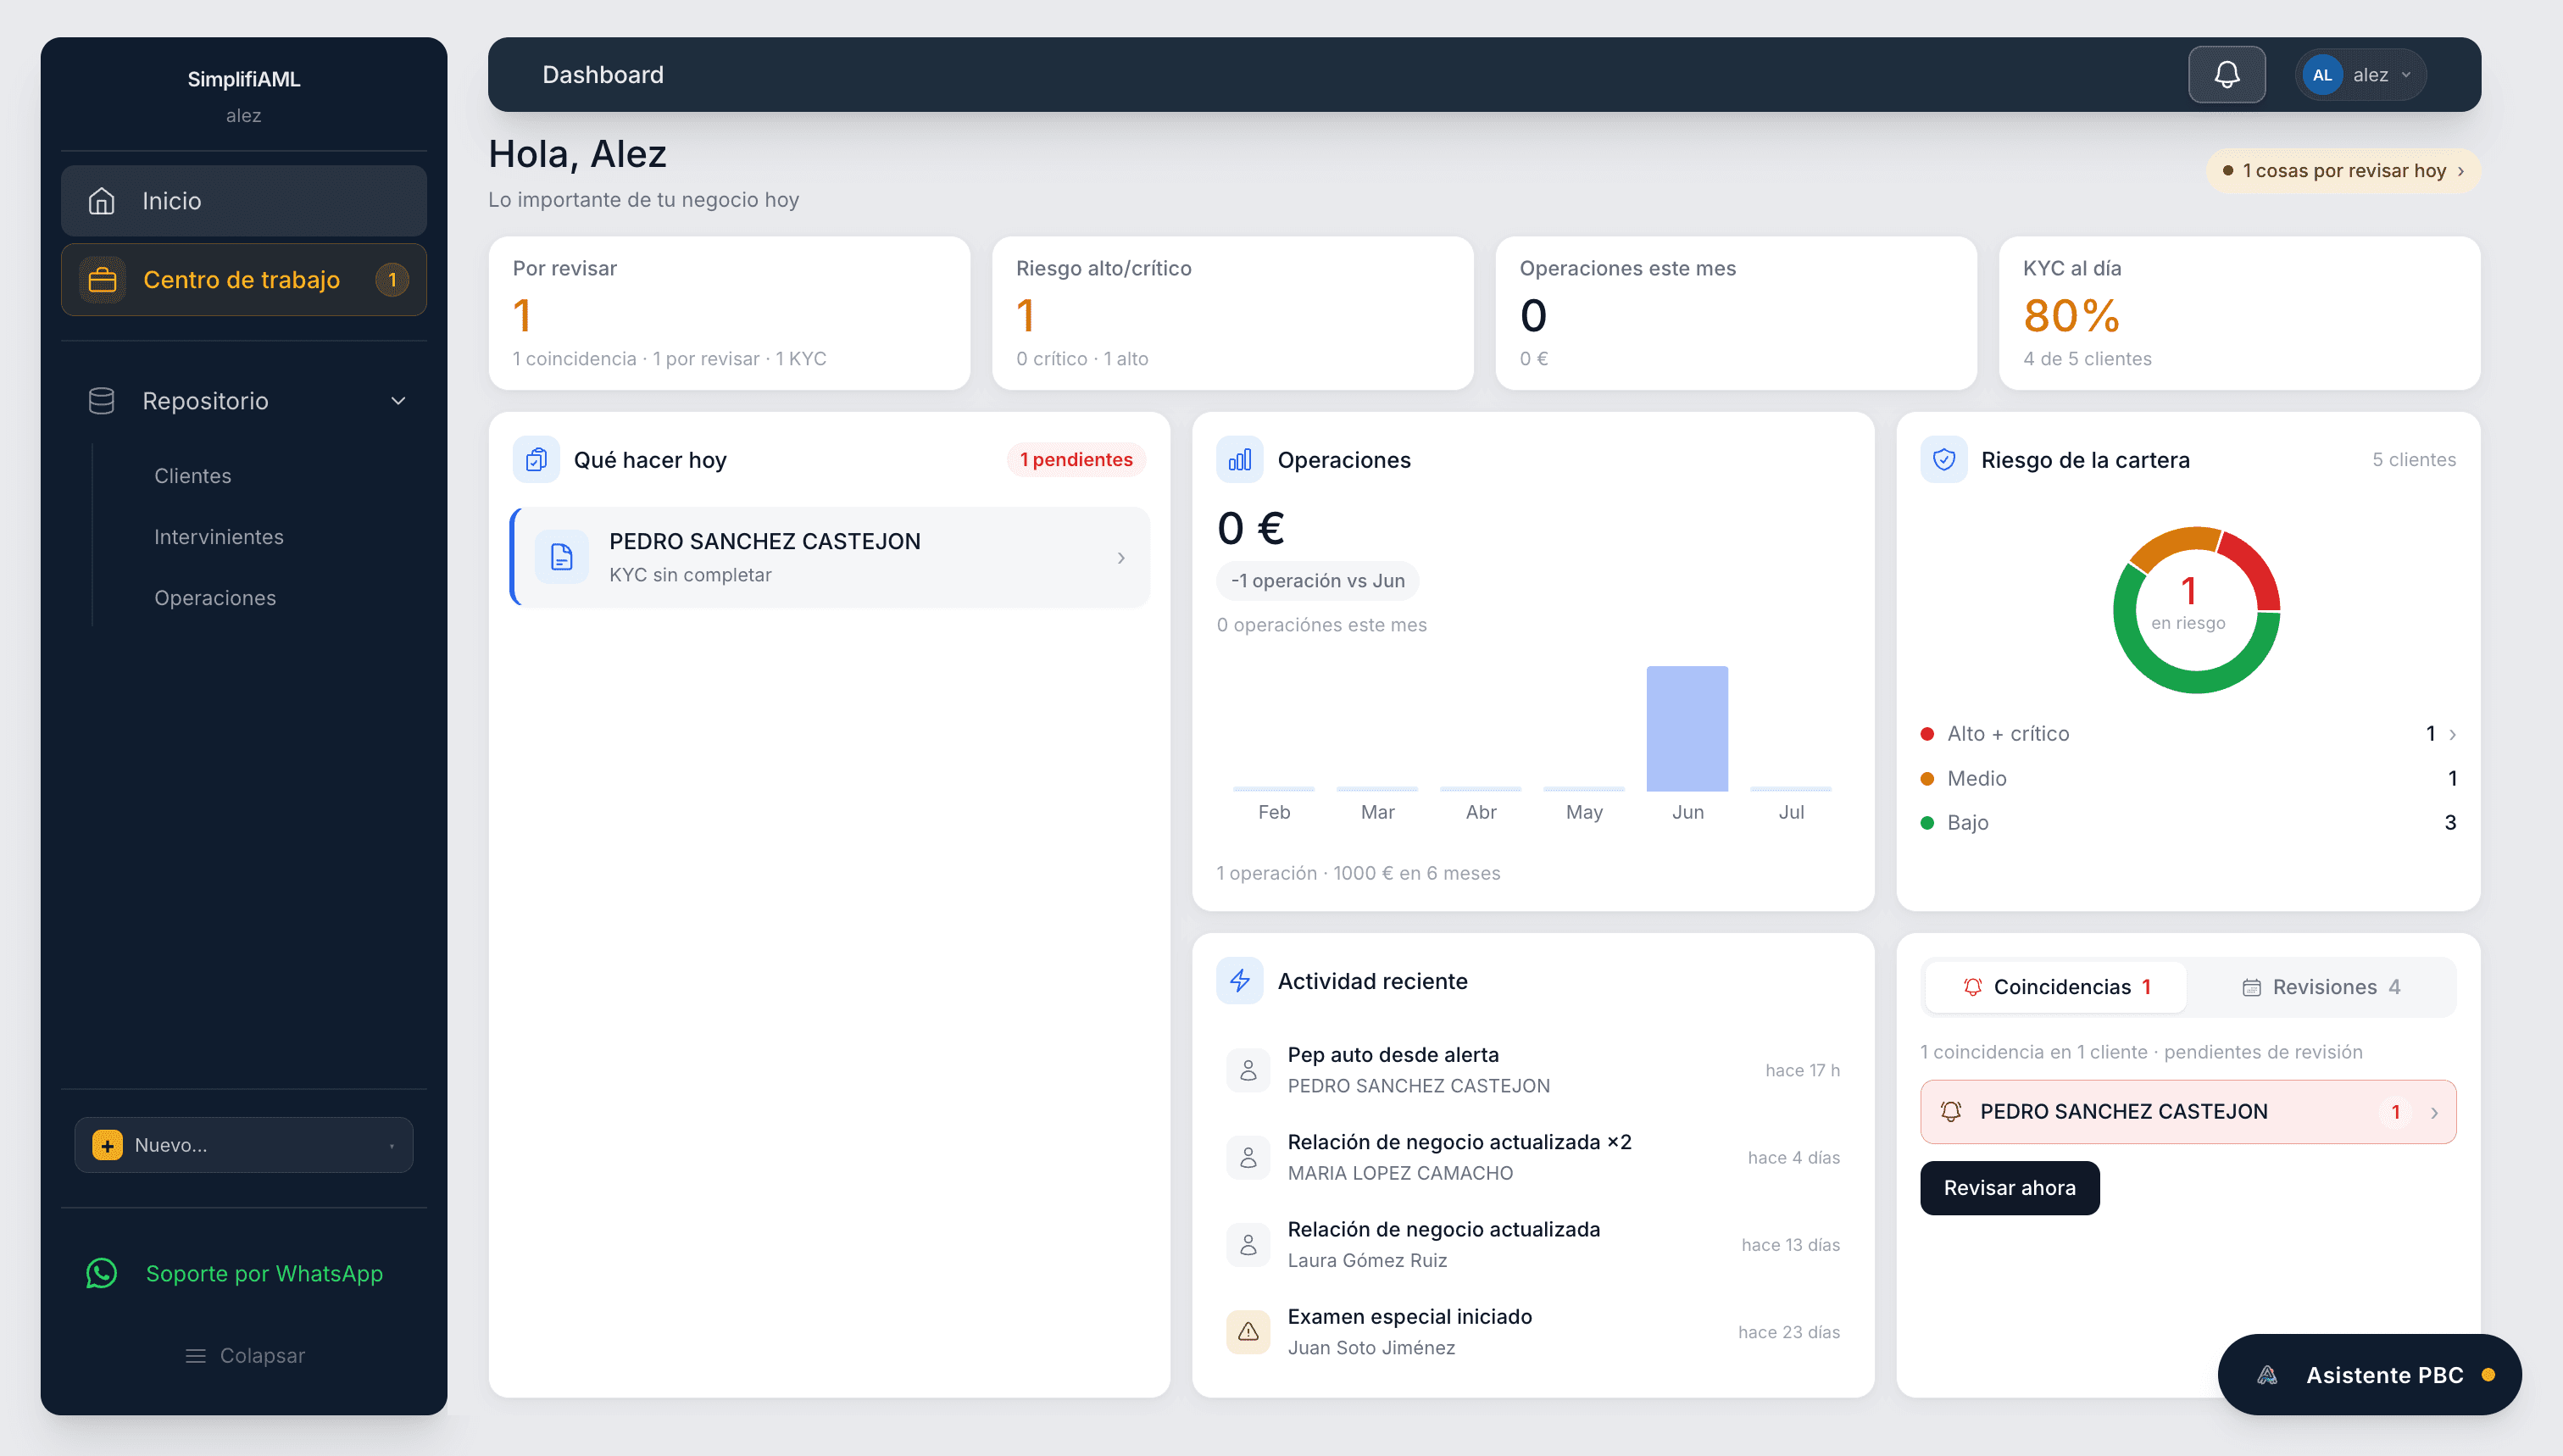Viewport: 2563px width, 1456px height.
Task: Click the Relación de negocio actualizada ×2 activity
Action: click(x=1533, y=1157)
